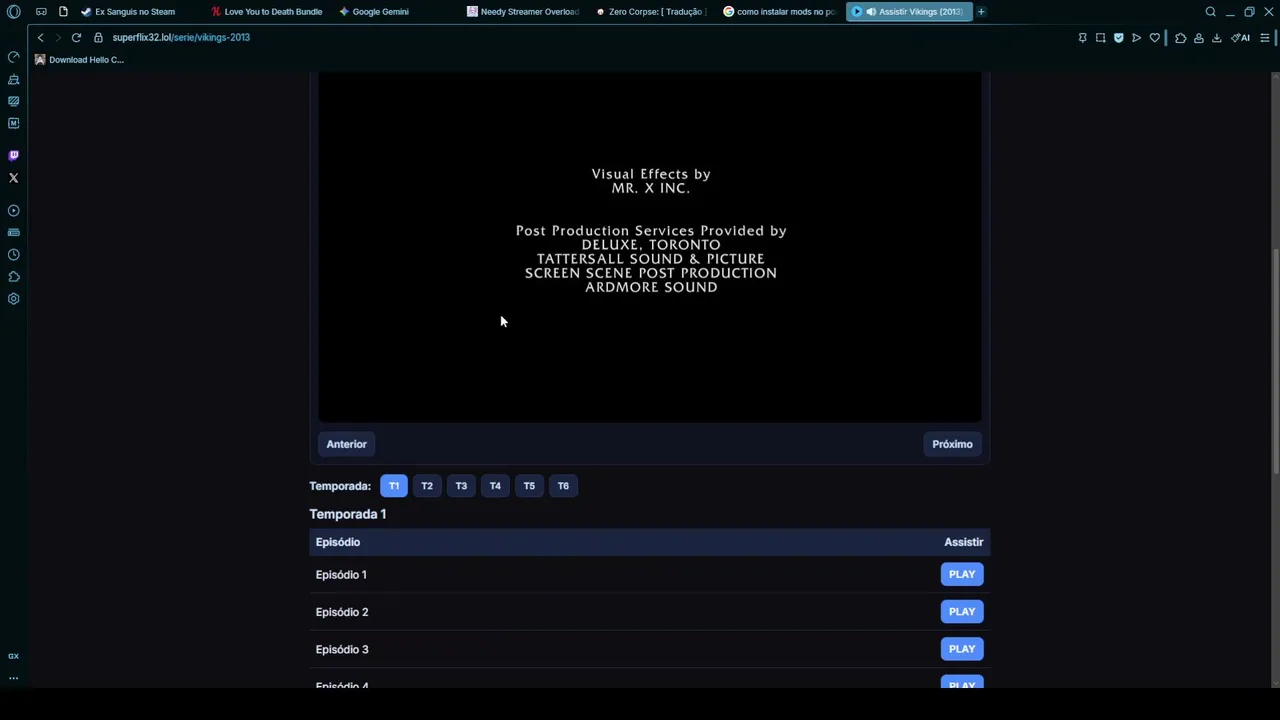Bookmark this page with the heart icon
Viewport: 1280px width, 720px height.
point(1154,38)
